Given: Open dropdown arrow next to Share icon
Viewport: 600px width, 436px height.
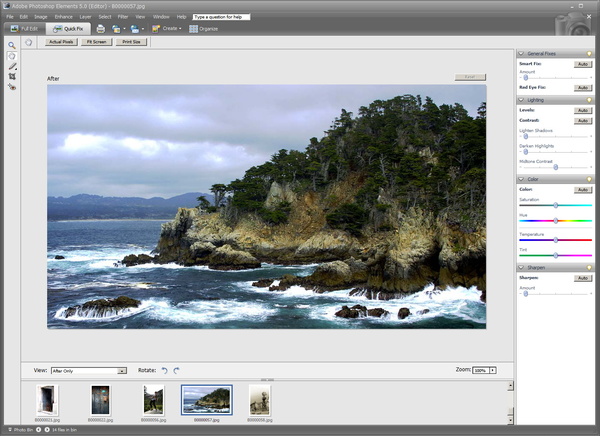Looking at the screenshot, I should point(143,29).
